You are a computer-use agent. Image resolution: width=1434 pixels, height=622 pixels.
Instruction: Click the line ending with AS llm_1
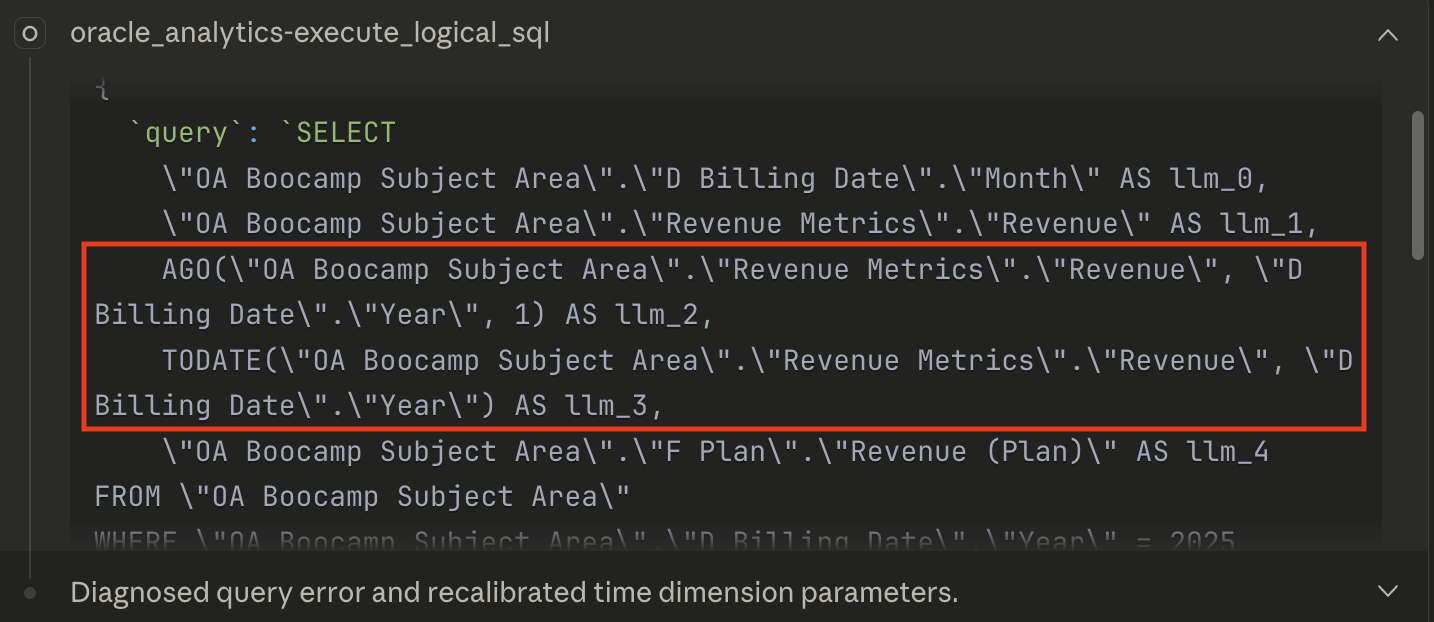pyautogui.click(x=740, y=224)
